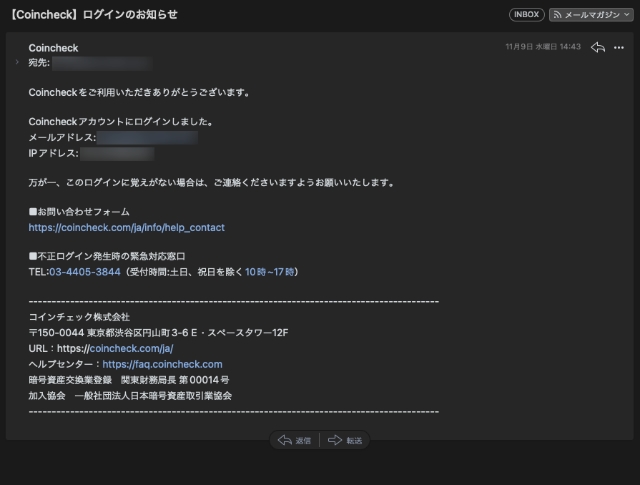Click the 返信 reply button at bottom
The image size is (640, 485).
pyautogui.click(x=294, y=440)
